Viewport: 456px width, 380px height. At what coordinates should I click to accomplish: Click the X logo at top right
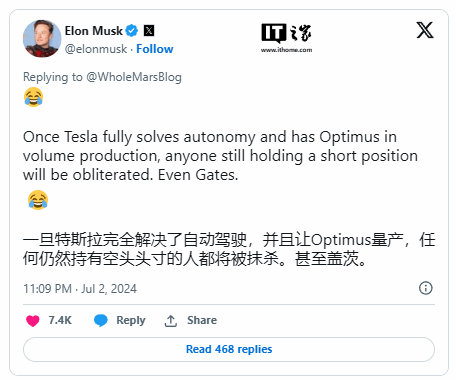coord(425,30)
